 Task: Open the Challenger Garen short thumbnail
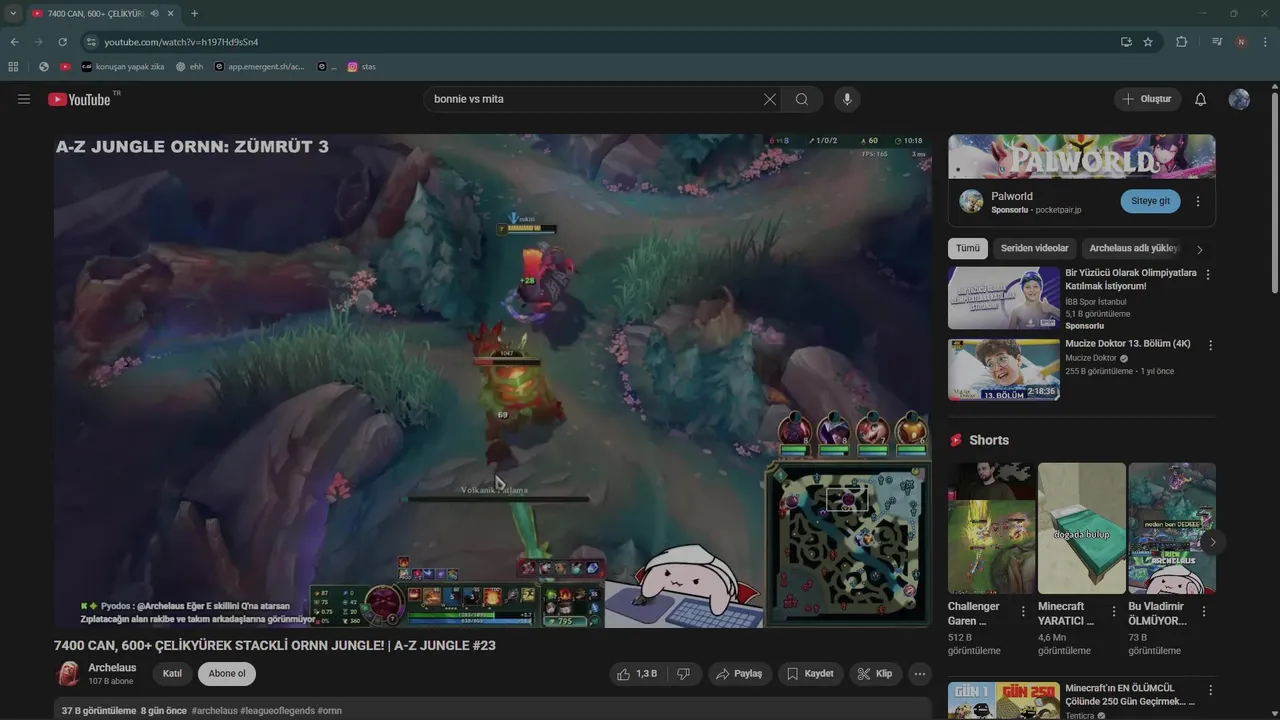coord(992,528)
